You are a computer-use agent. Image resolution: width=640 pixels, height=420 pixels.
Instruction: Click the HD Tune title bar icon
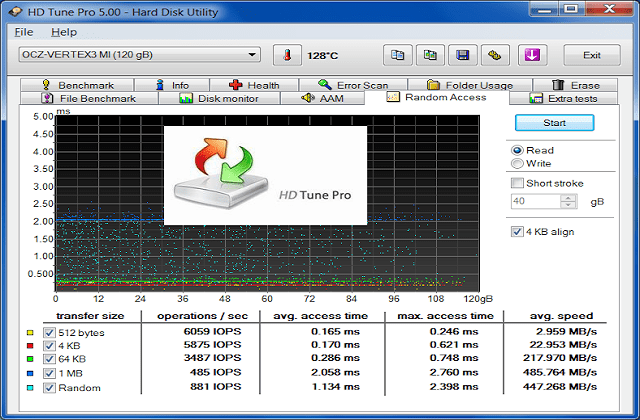point(16,12)
